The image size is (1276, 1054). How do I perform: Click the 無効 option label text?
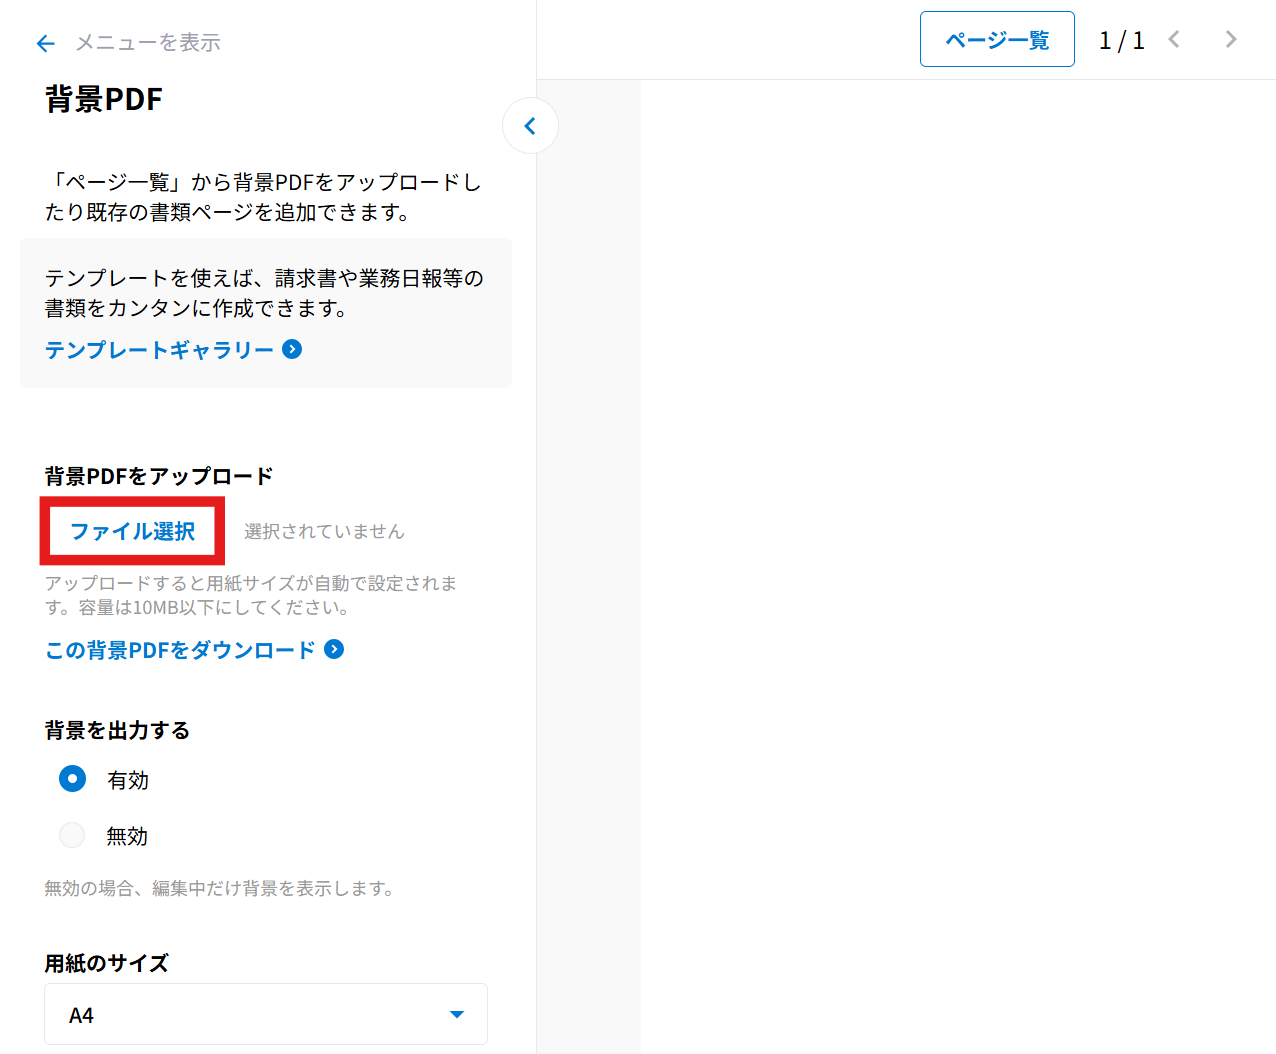tap(127, 836)
